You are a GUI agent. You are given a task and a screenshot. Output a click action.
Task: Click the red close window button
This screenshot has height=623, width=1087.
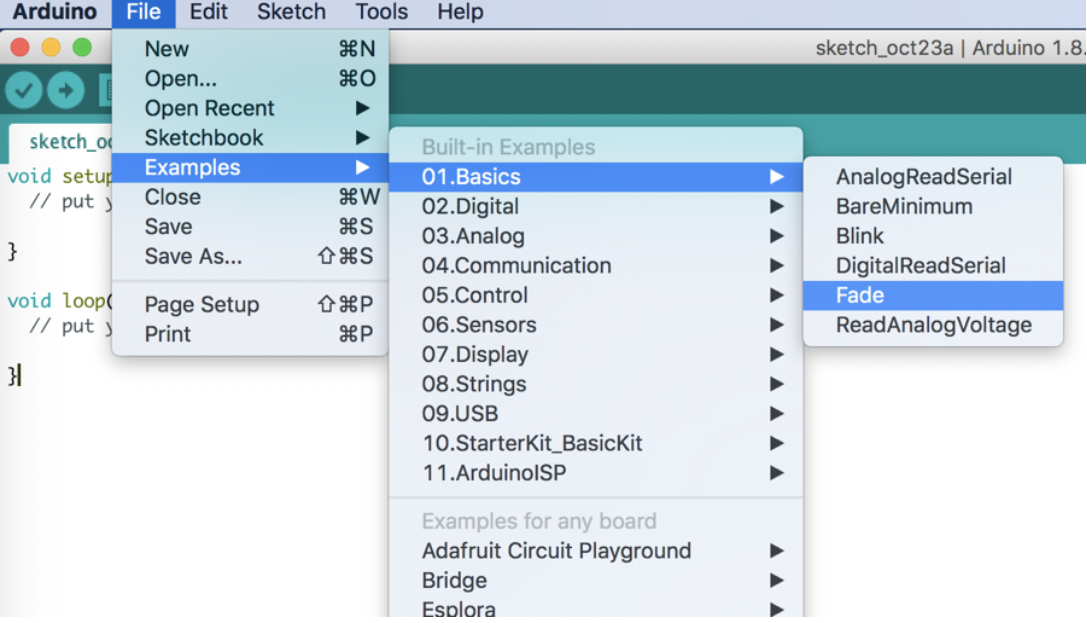(20, 47)
